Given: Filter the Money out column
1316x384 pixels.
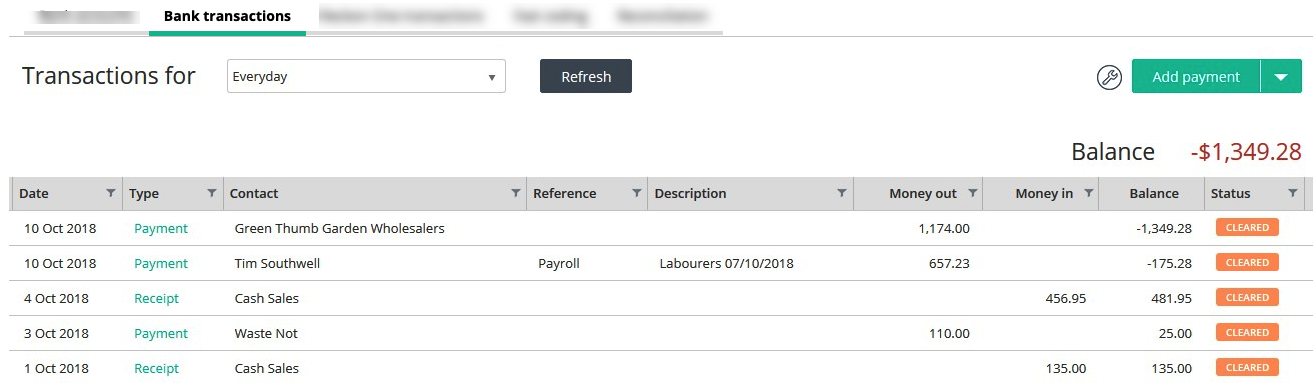Looking at the screenshot, I should pos(972,193).
